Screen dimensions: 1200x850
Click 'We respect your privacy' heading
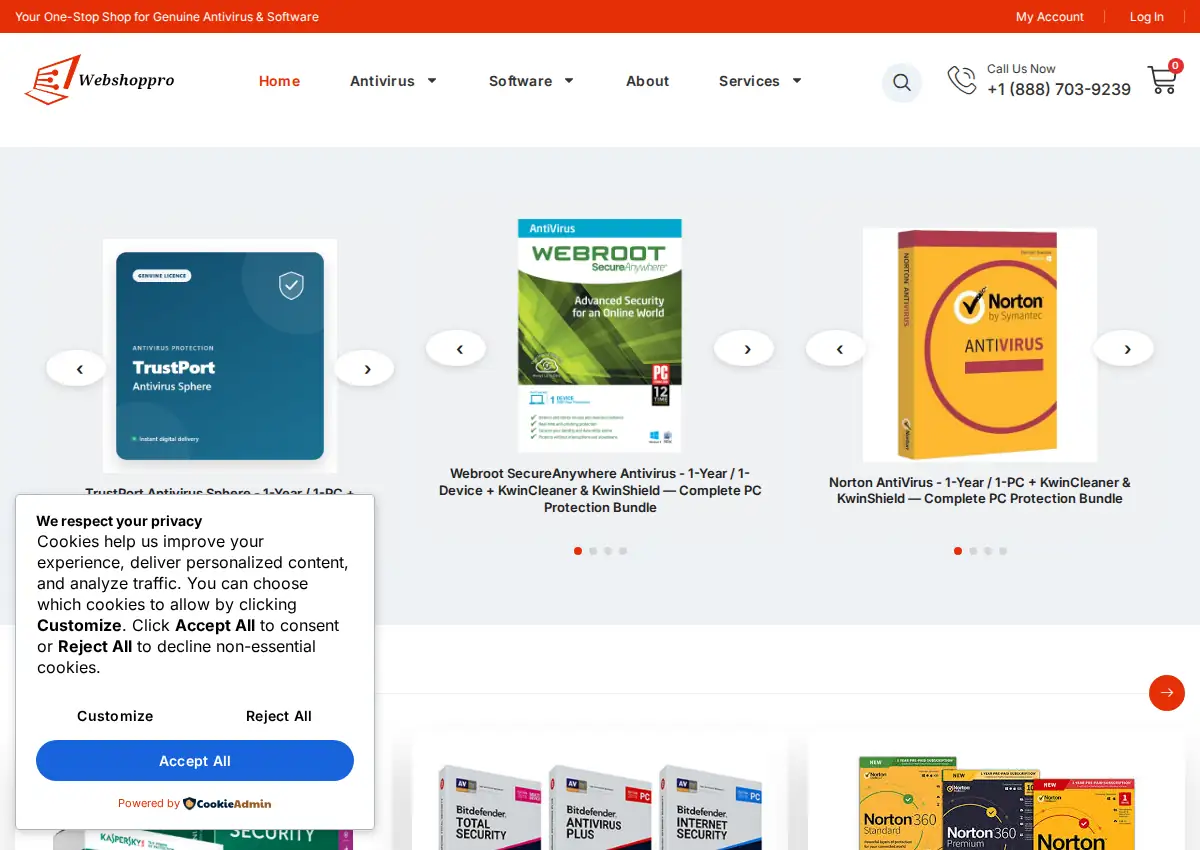point(119,521)
